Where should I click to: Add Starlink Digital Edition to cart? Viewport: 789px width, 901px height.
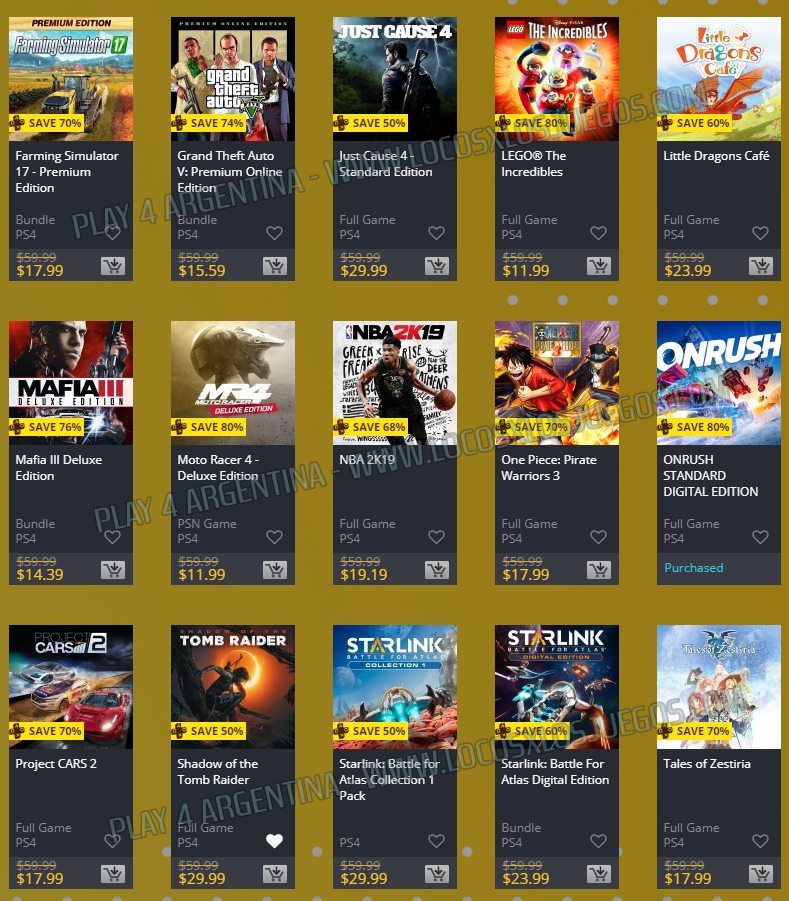click(x=599, y=874)
